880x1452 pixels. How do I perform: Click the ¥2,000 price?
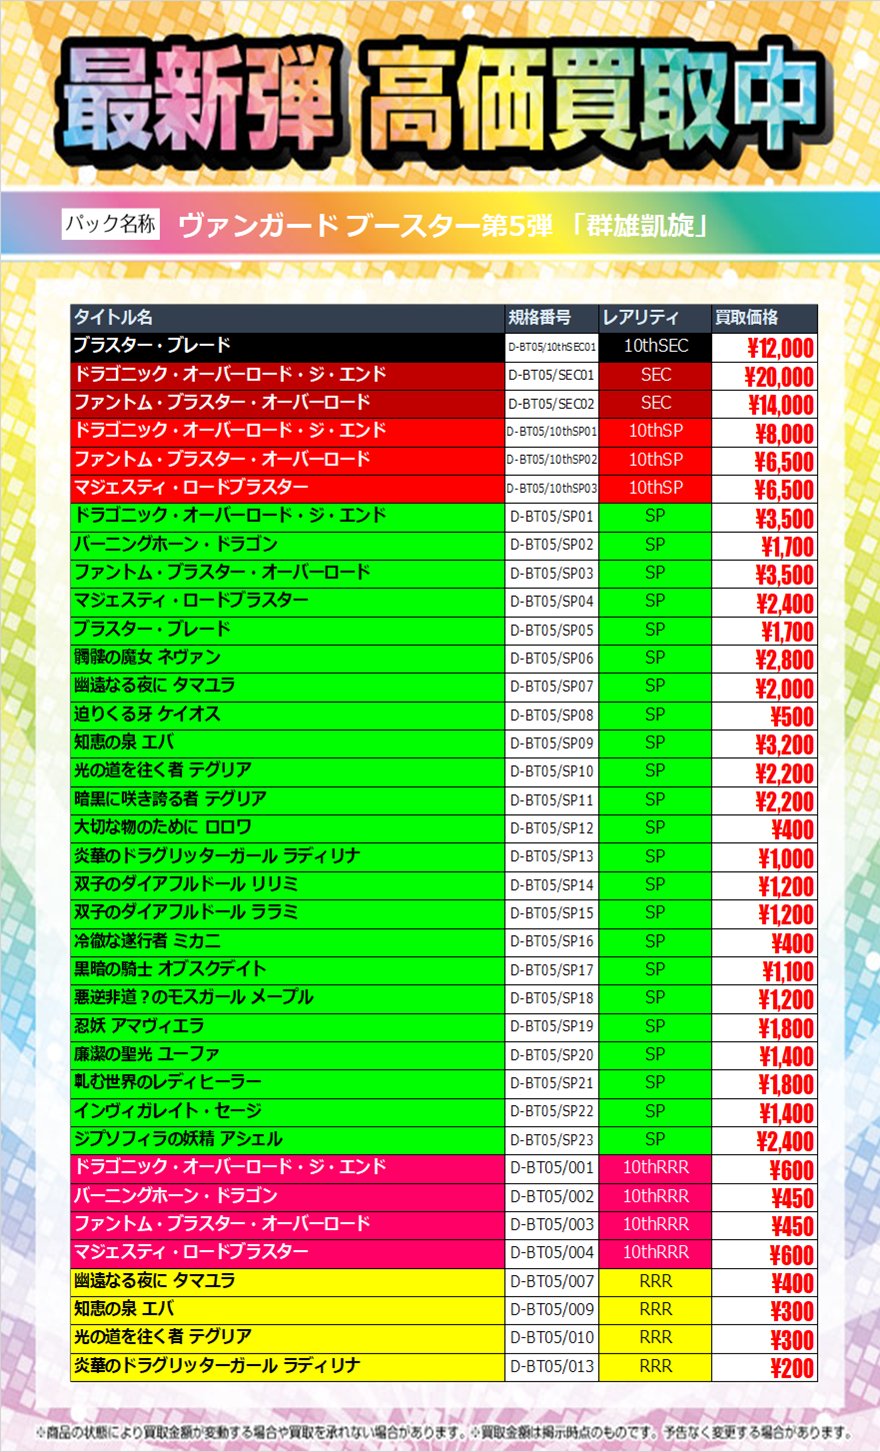(784, 688)
